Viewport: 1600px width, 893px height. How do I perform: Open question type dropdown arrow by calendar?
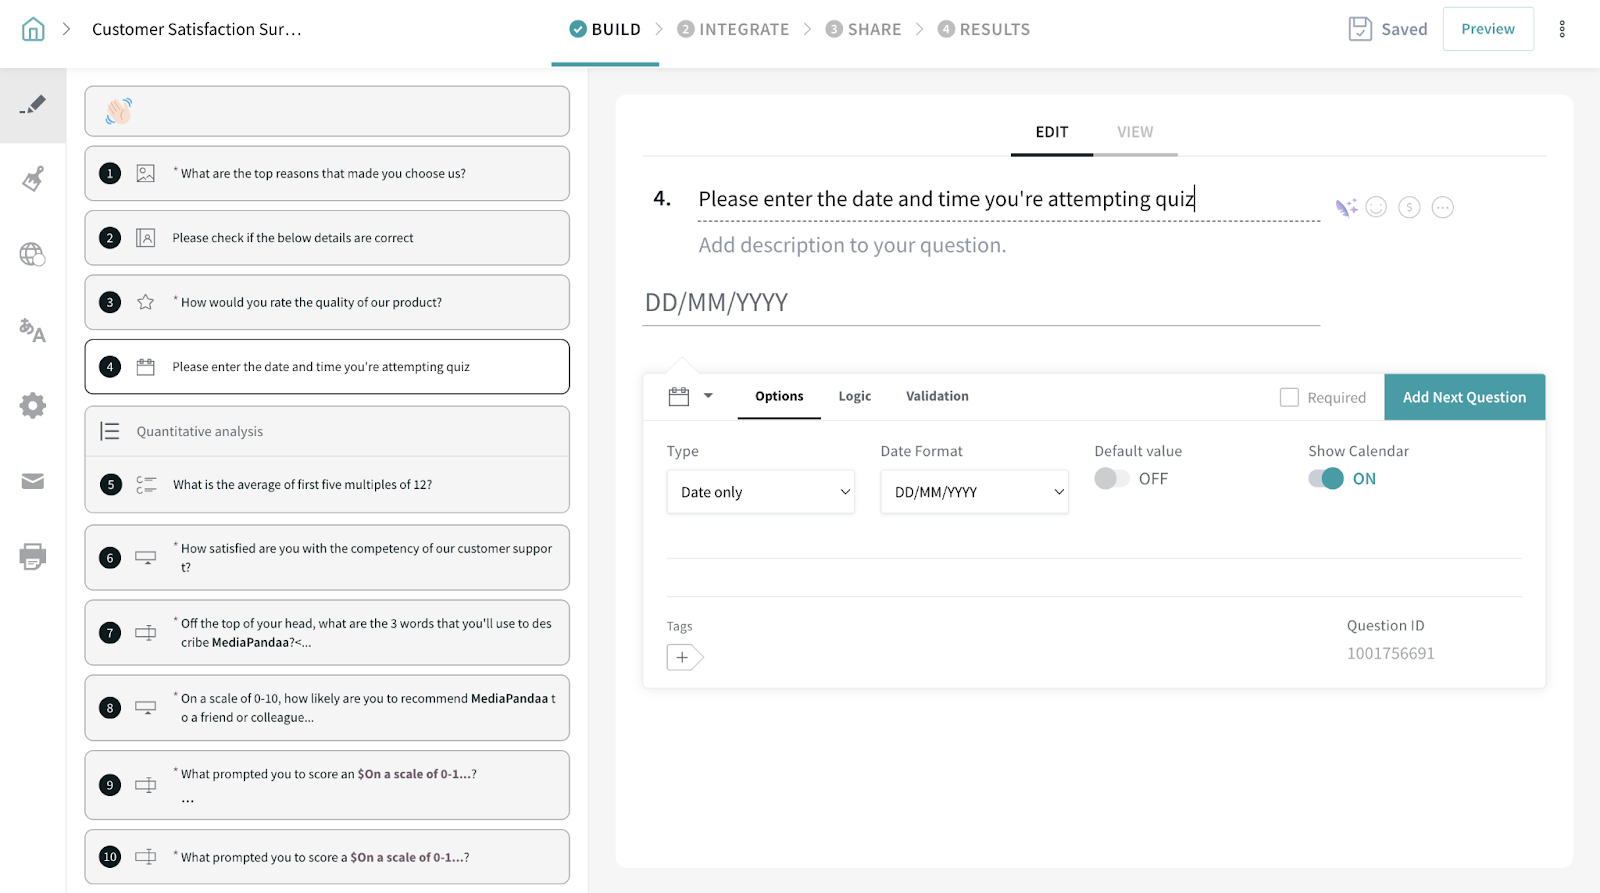click(x=708, y=396)
